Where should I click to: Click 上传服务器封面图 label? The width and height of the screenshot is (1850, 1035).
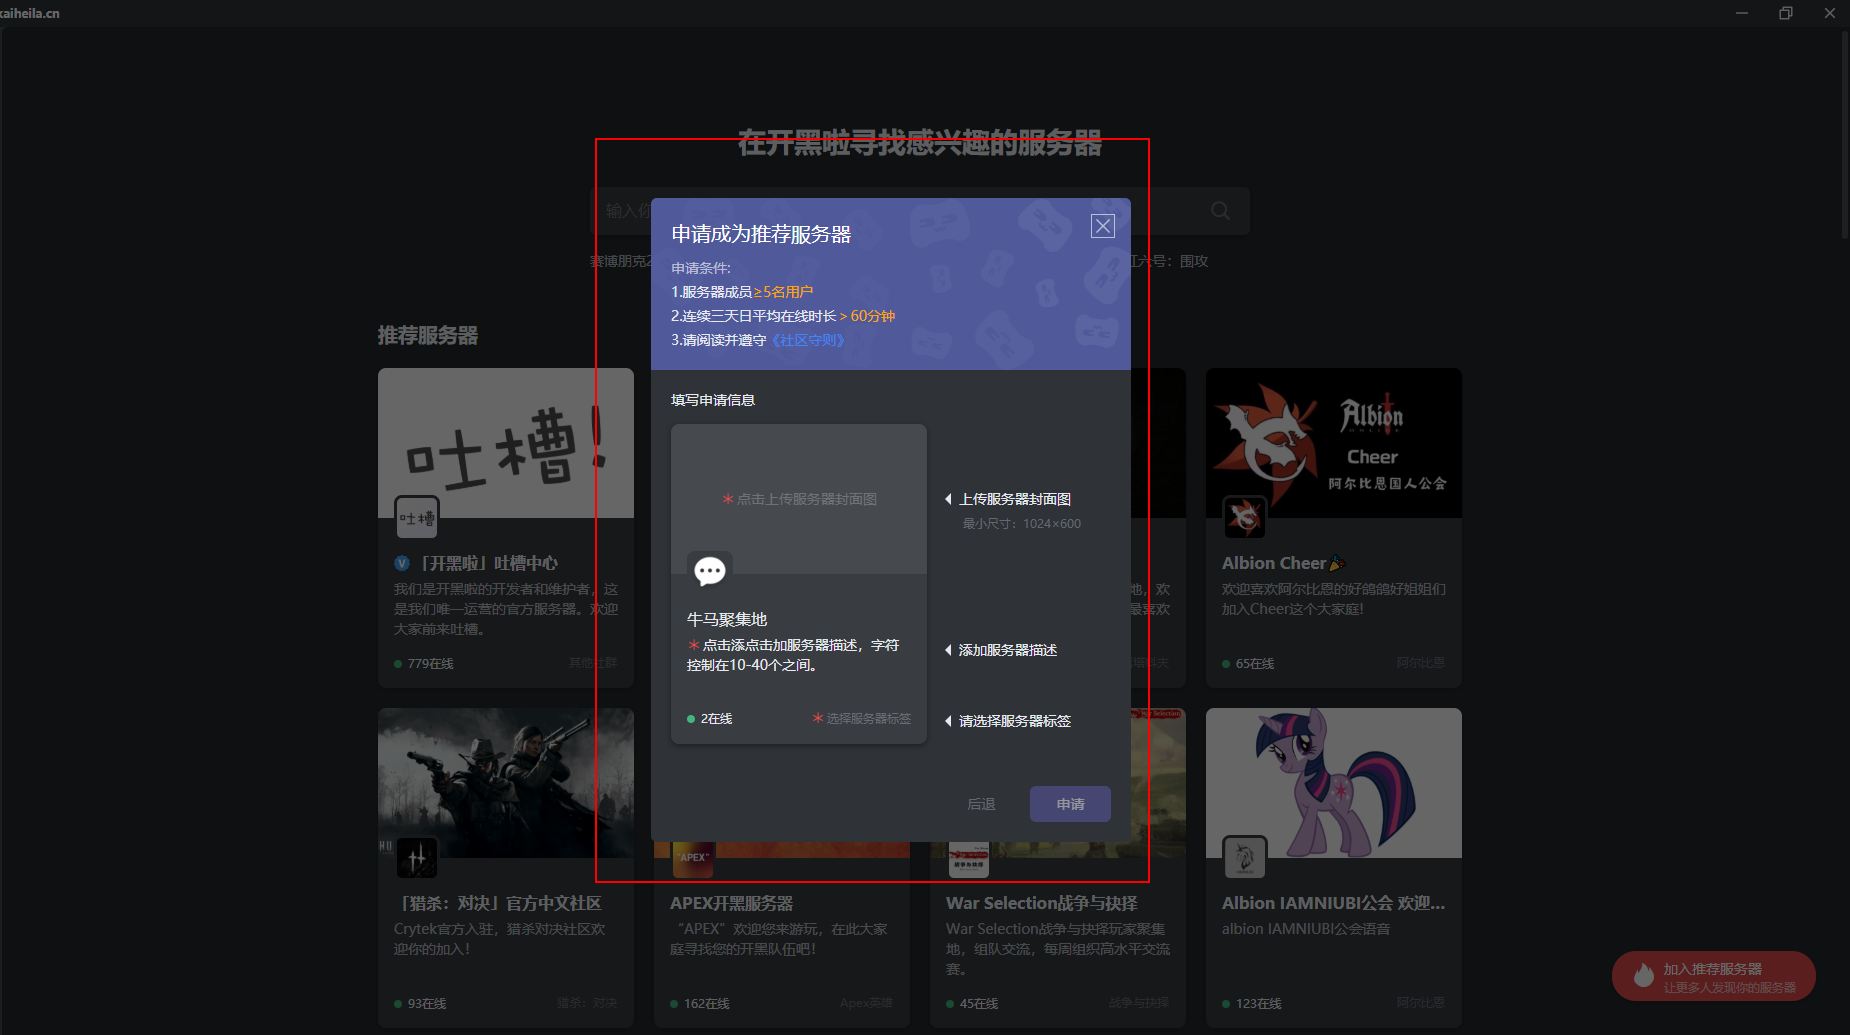[x=1015, y=499]
